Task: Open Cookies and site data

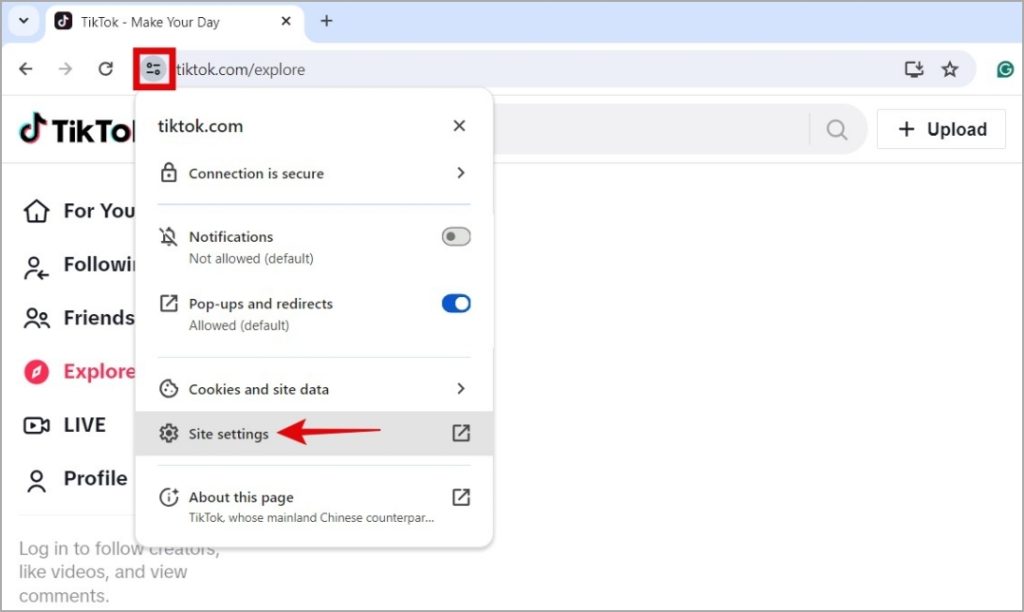Action: [313, 389]
